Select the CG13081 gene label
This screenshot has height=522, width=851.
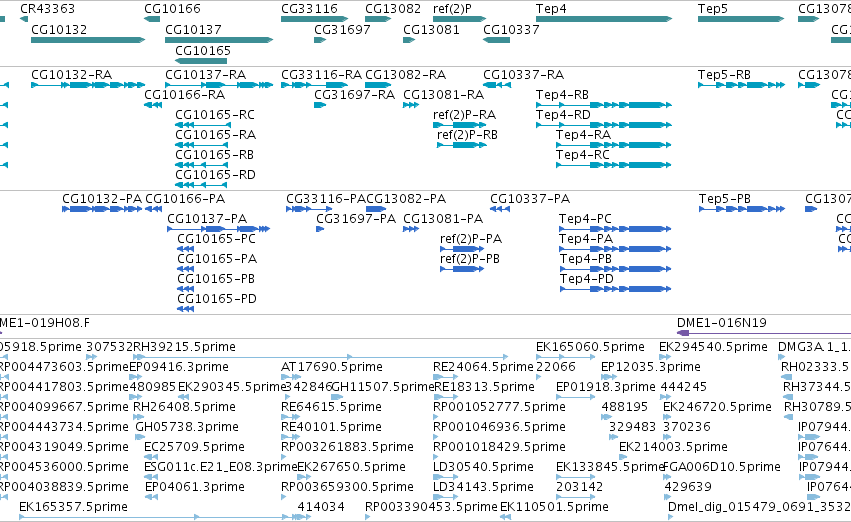point(431,29)
